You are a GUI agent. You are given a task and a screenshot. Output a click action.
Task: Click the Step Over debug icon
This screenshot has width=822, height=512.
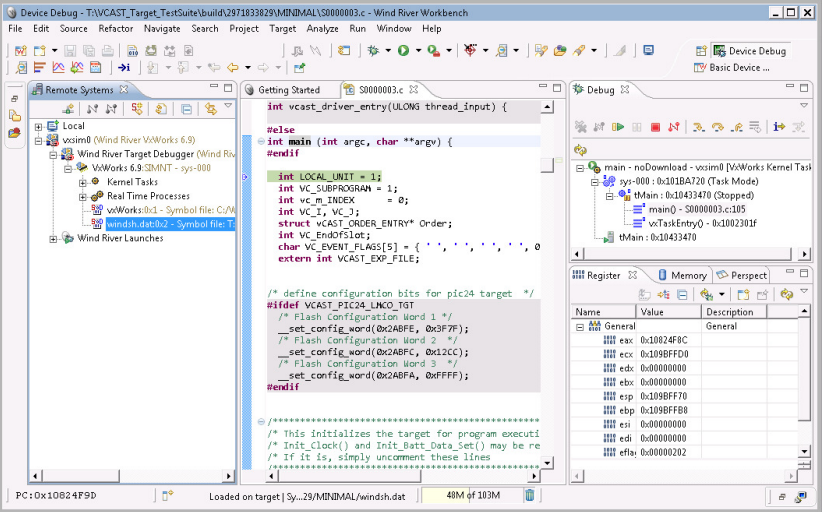[717, 127]
